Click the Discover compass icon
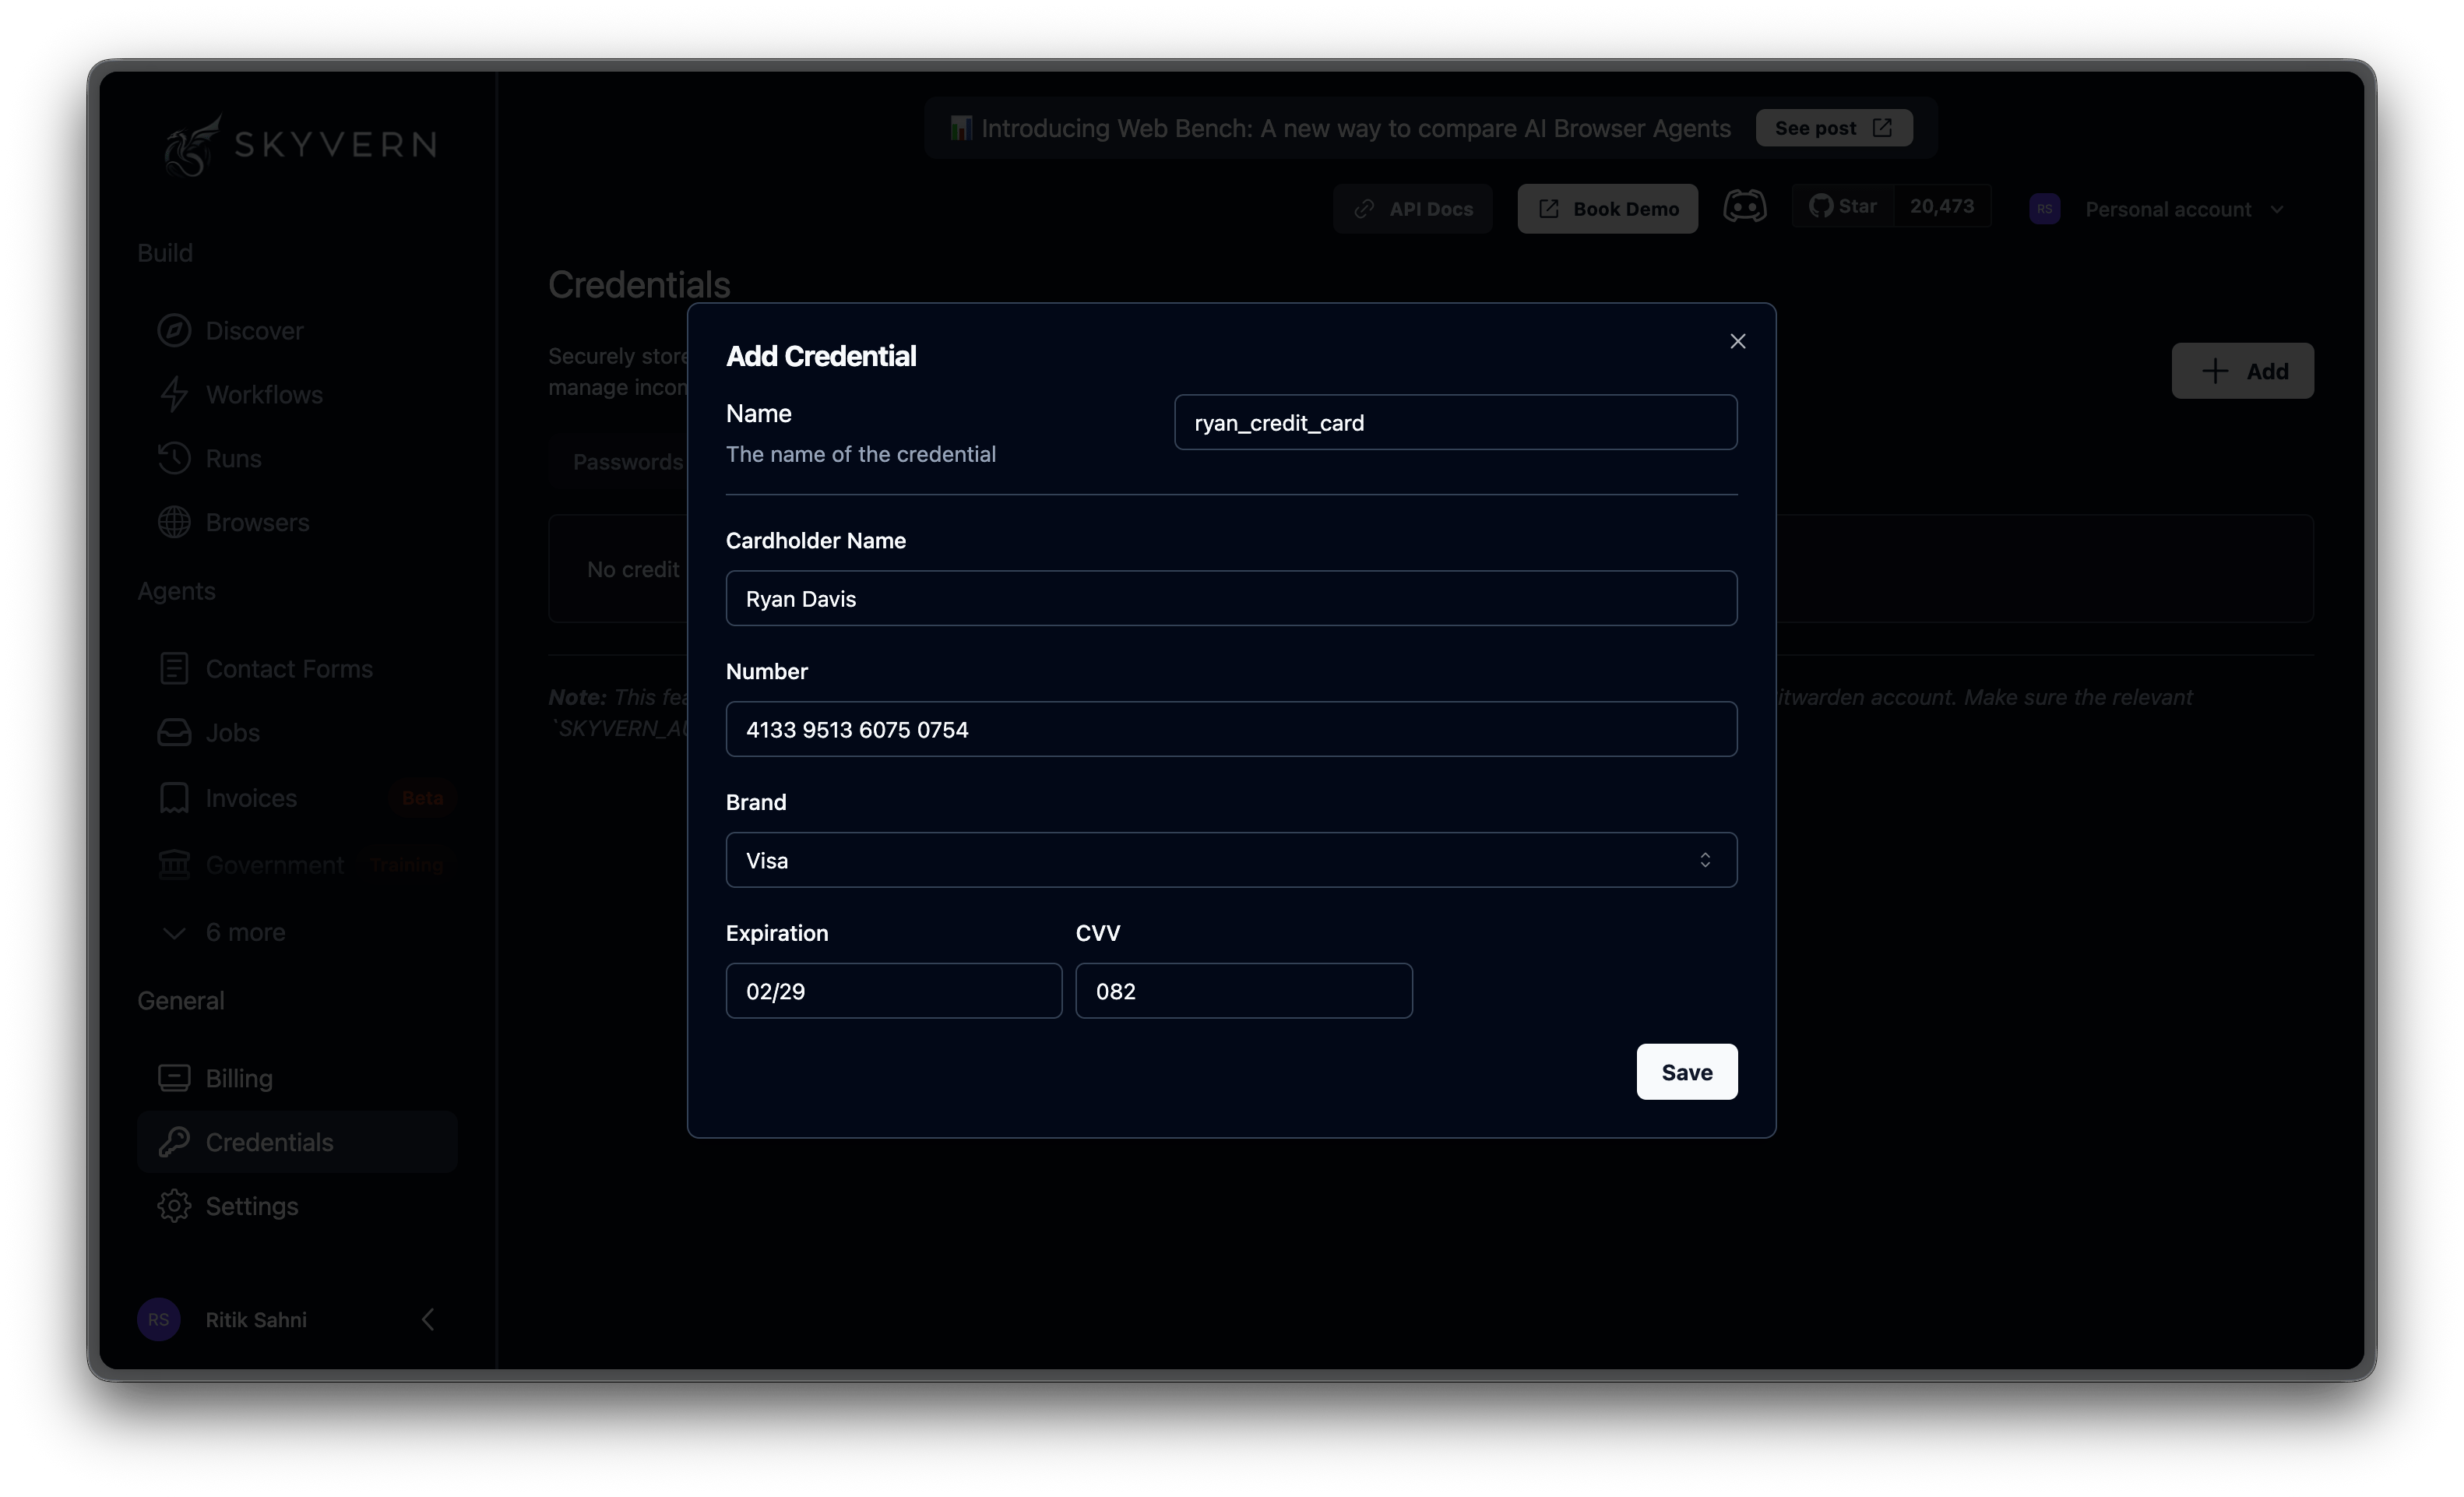The height and width of the screenshot is (1497, 2464). tap(174, 330)
